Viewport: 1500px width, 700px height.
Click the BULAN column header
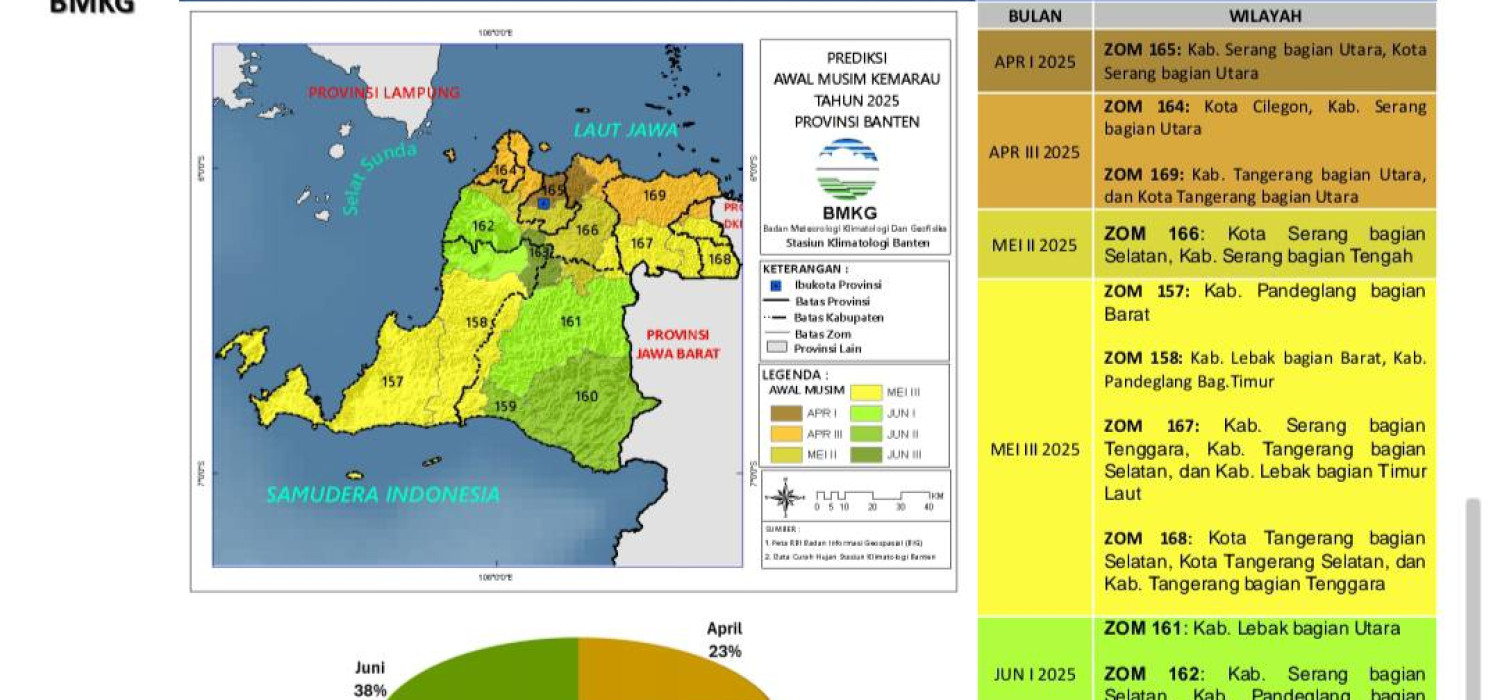(1035, 16)
